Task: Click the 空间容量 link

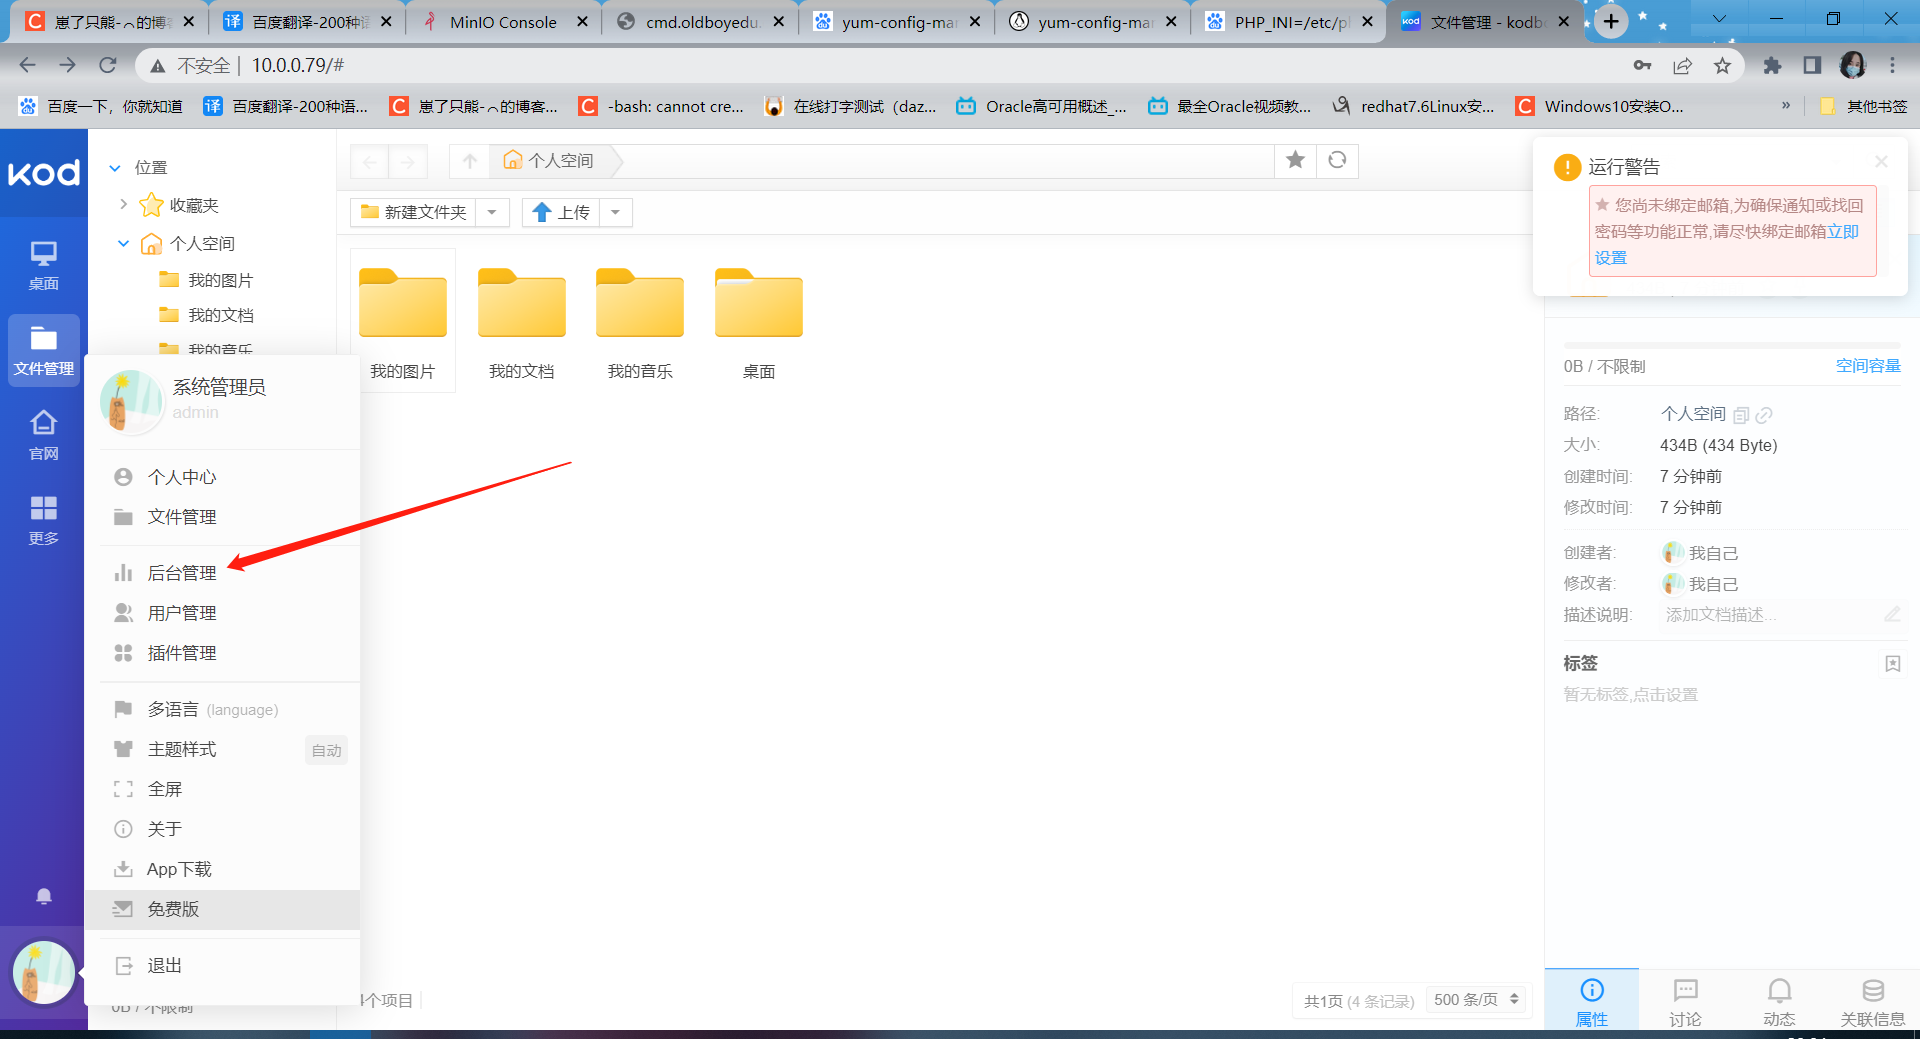Action: tap(1868, 366)
